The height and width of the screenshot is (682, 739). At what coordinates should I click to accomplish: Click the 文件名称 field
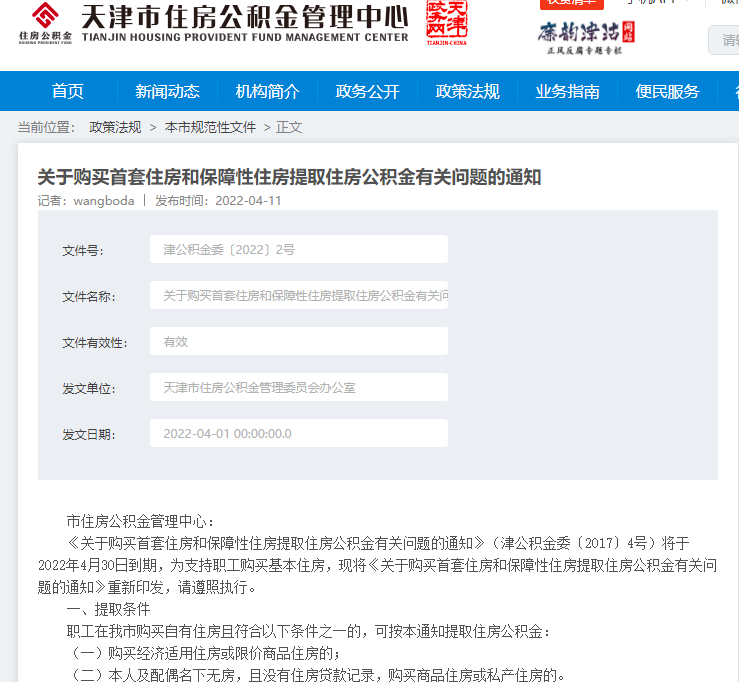pyautogui.click(x=299, y=295)
